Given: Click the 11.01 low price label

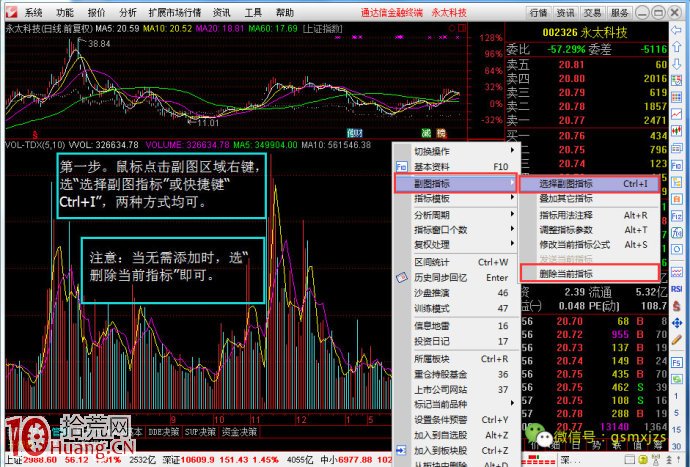Looking at the screenshot, I should pyautogui.click(x=208, y=122).
